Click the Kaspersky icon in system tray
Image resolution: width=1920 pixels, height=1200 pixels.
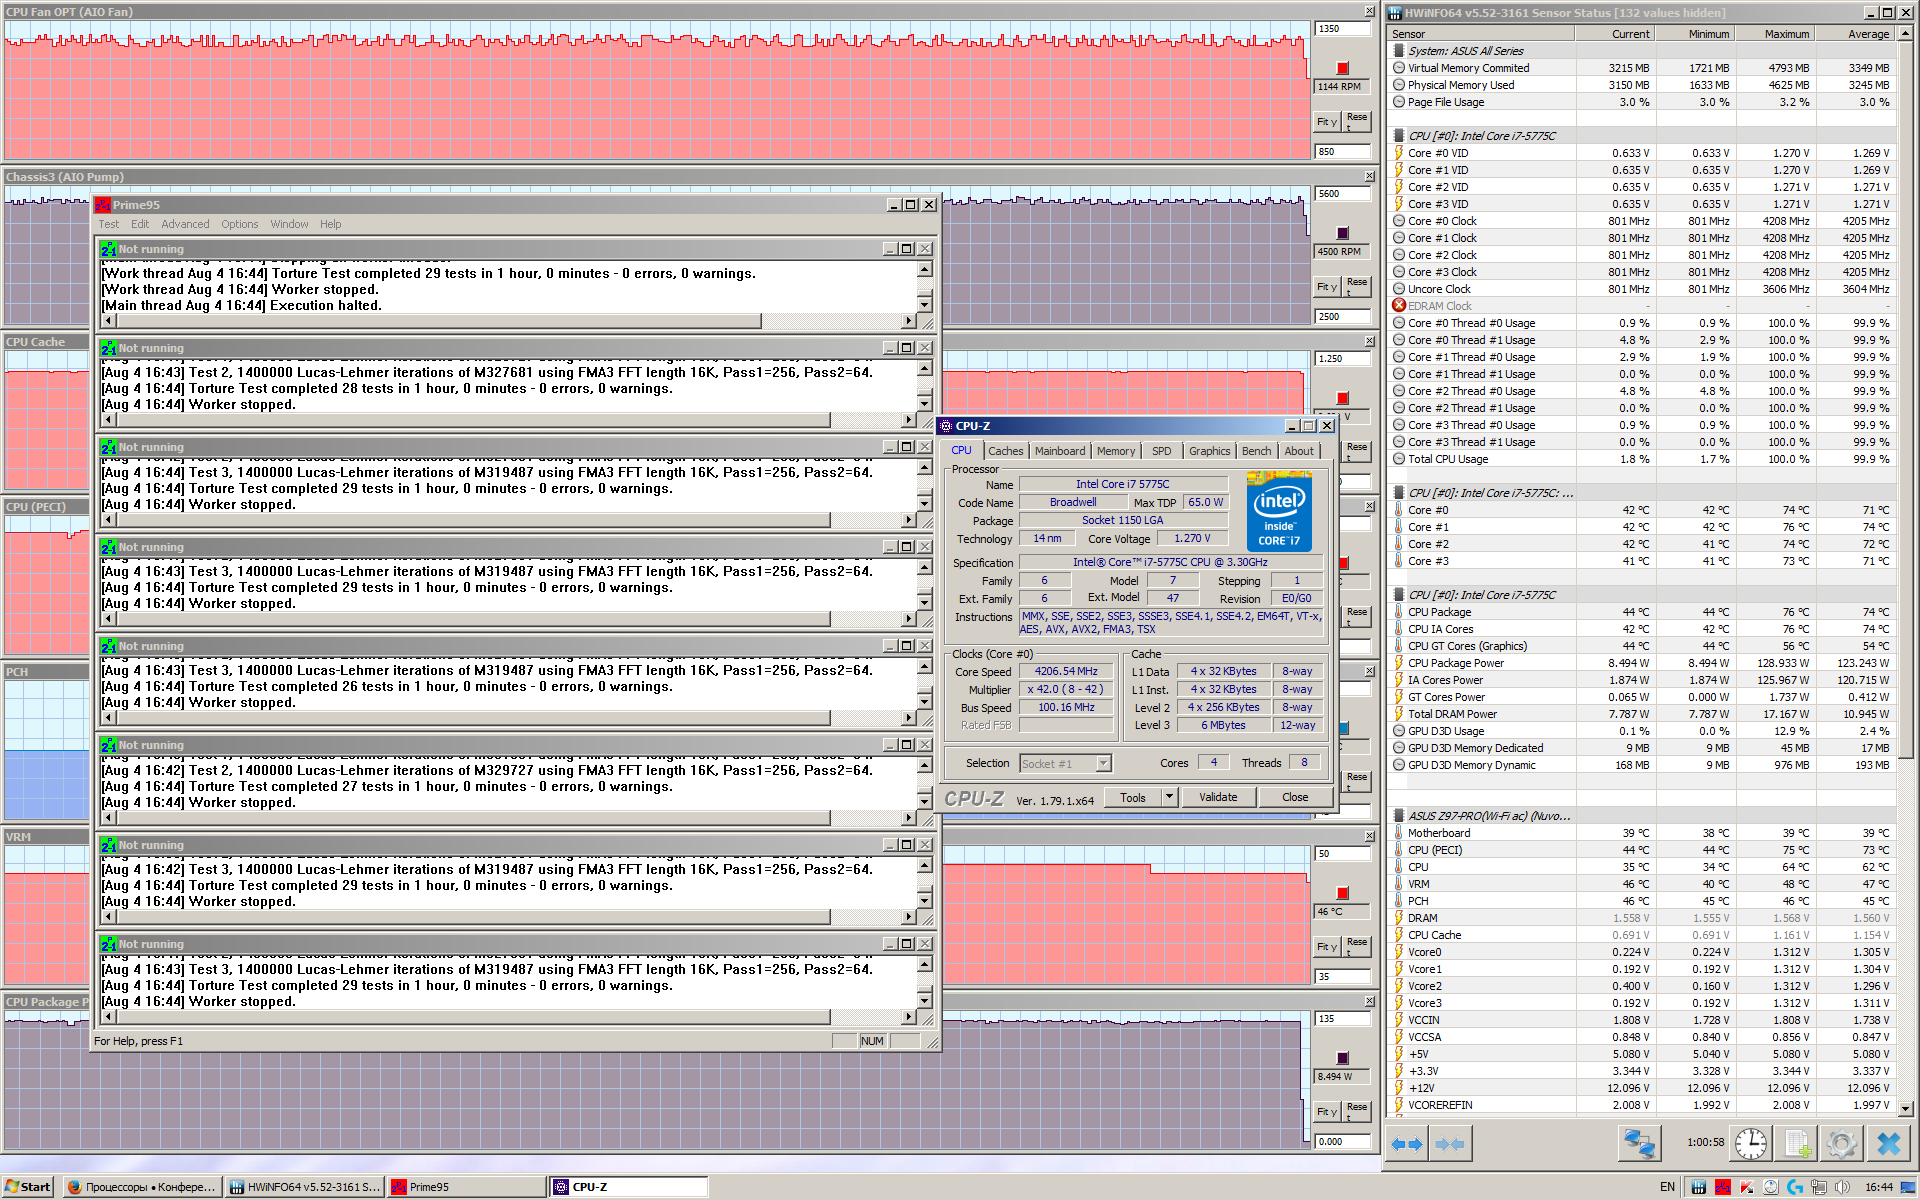pyautogui.click(x=1747, y=1187)
